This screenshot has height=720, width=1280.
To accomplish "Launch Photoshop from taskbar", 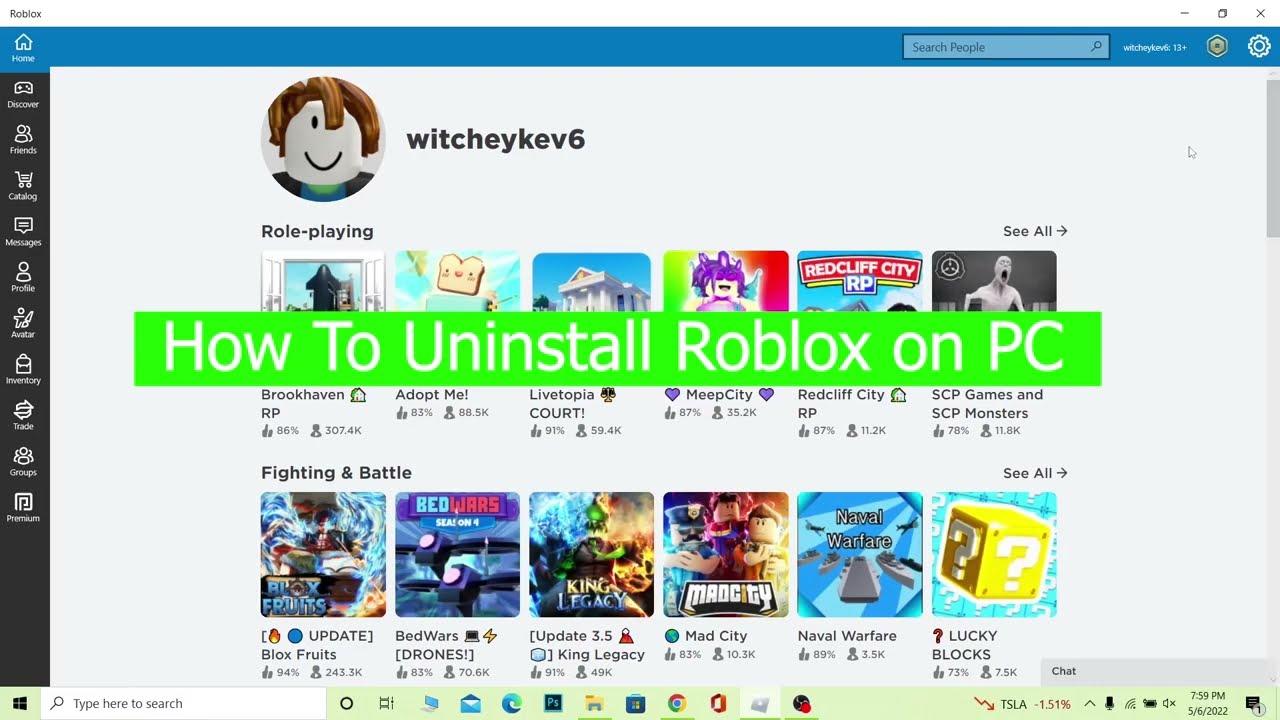I will coord(553,703).
